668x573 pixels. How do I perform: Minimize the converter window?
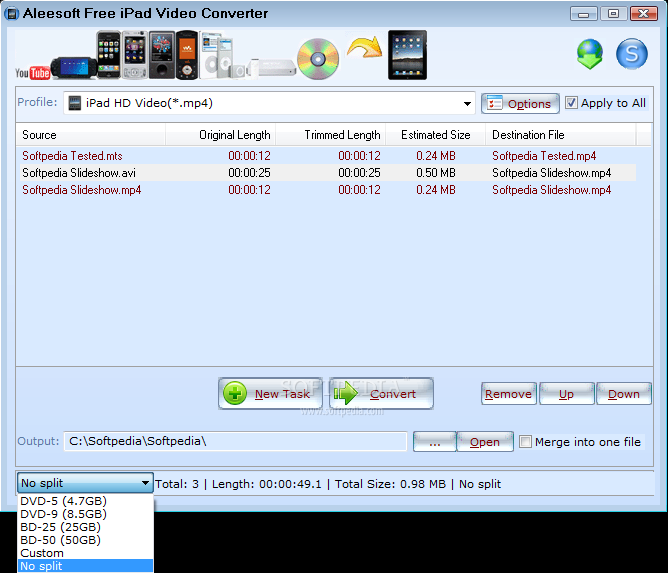click(583, 14)
